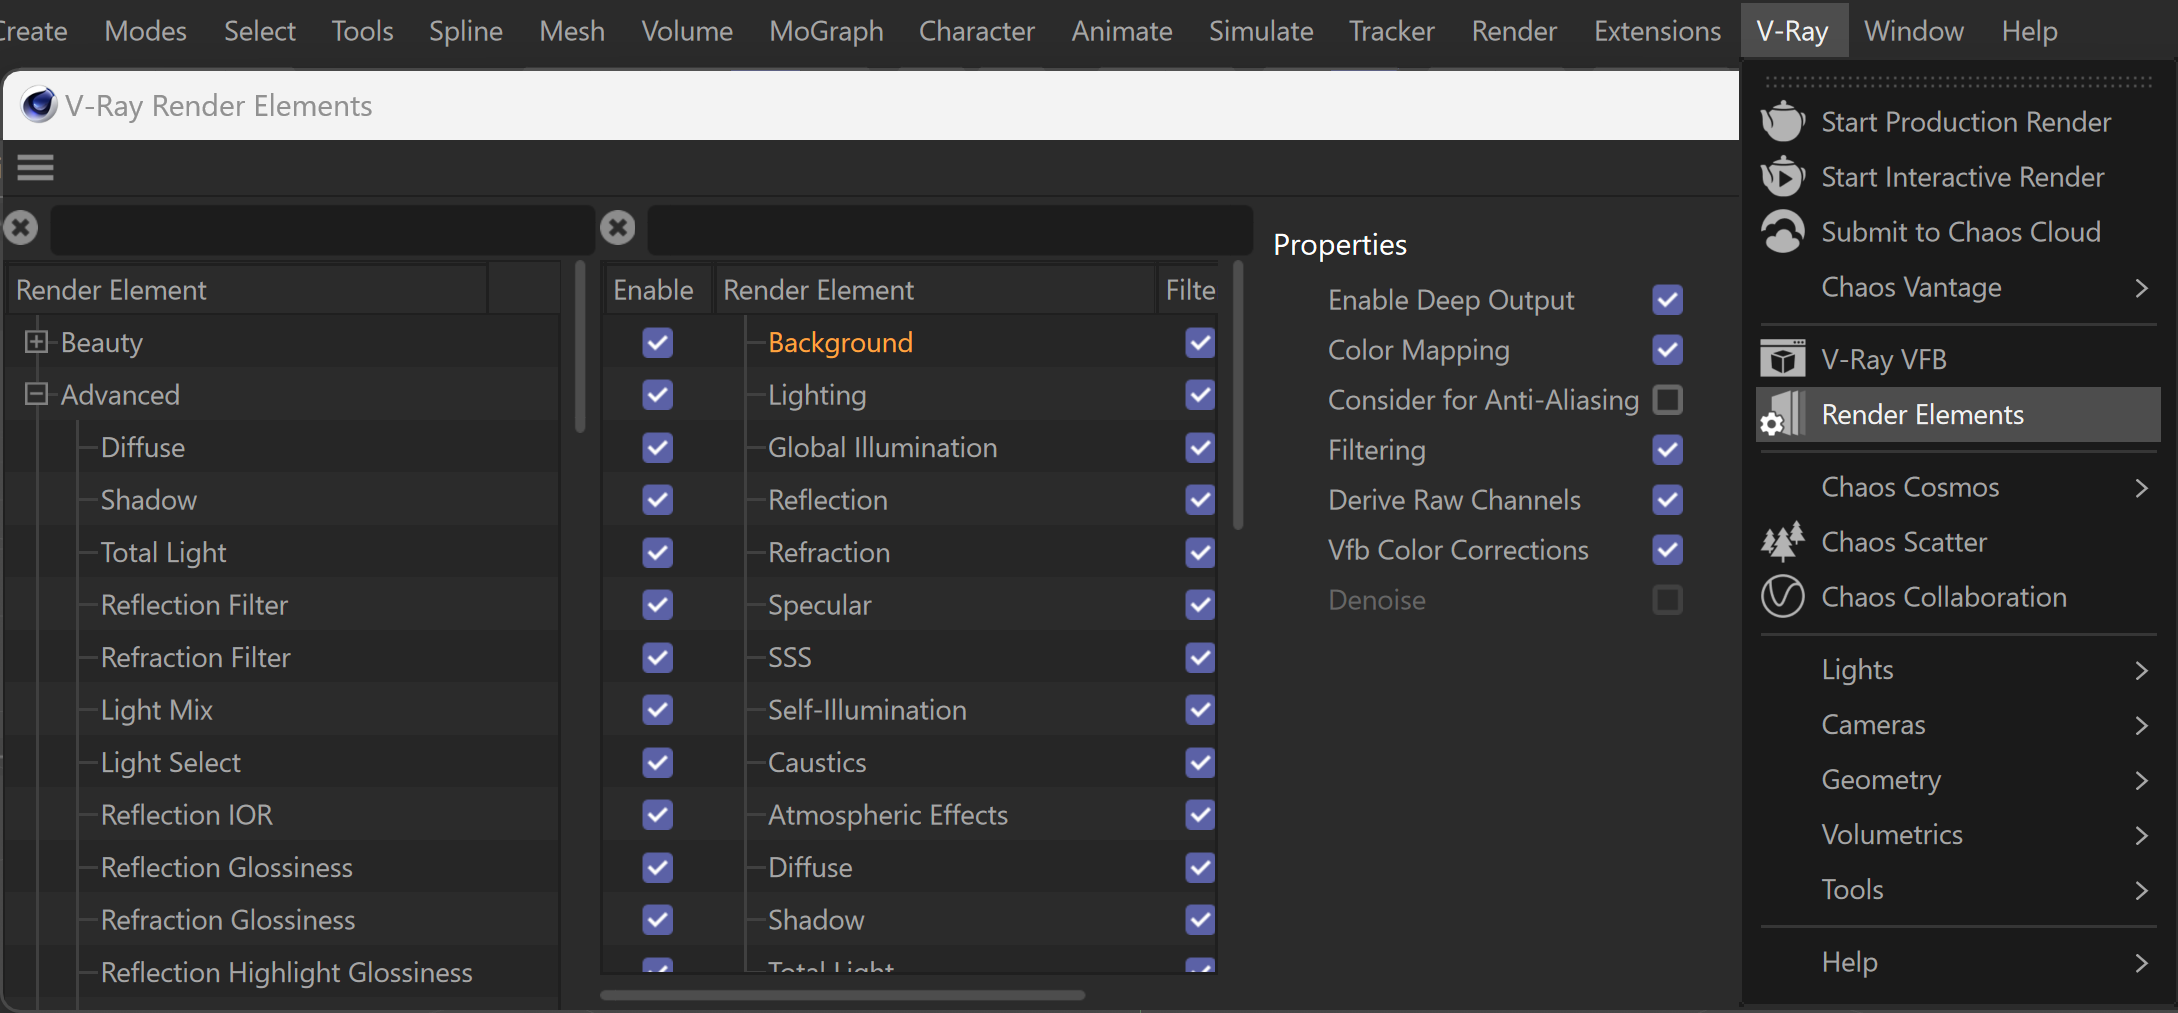
Task: Open the Render menu in the menu bar
Action: point(1514,31)
